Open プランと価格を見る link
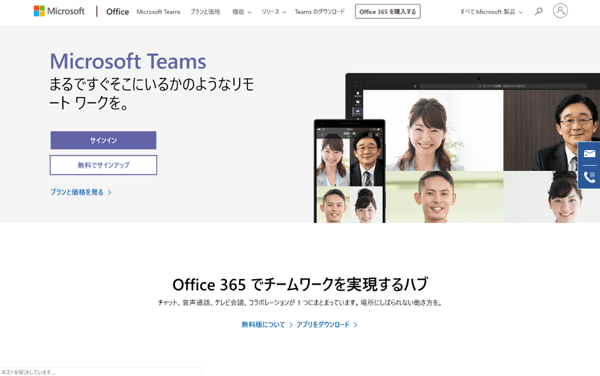The image size is (600, 376). click(81, 192)
